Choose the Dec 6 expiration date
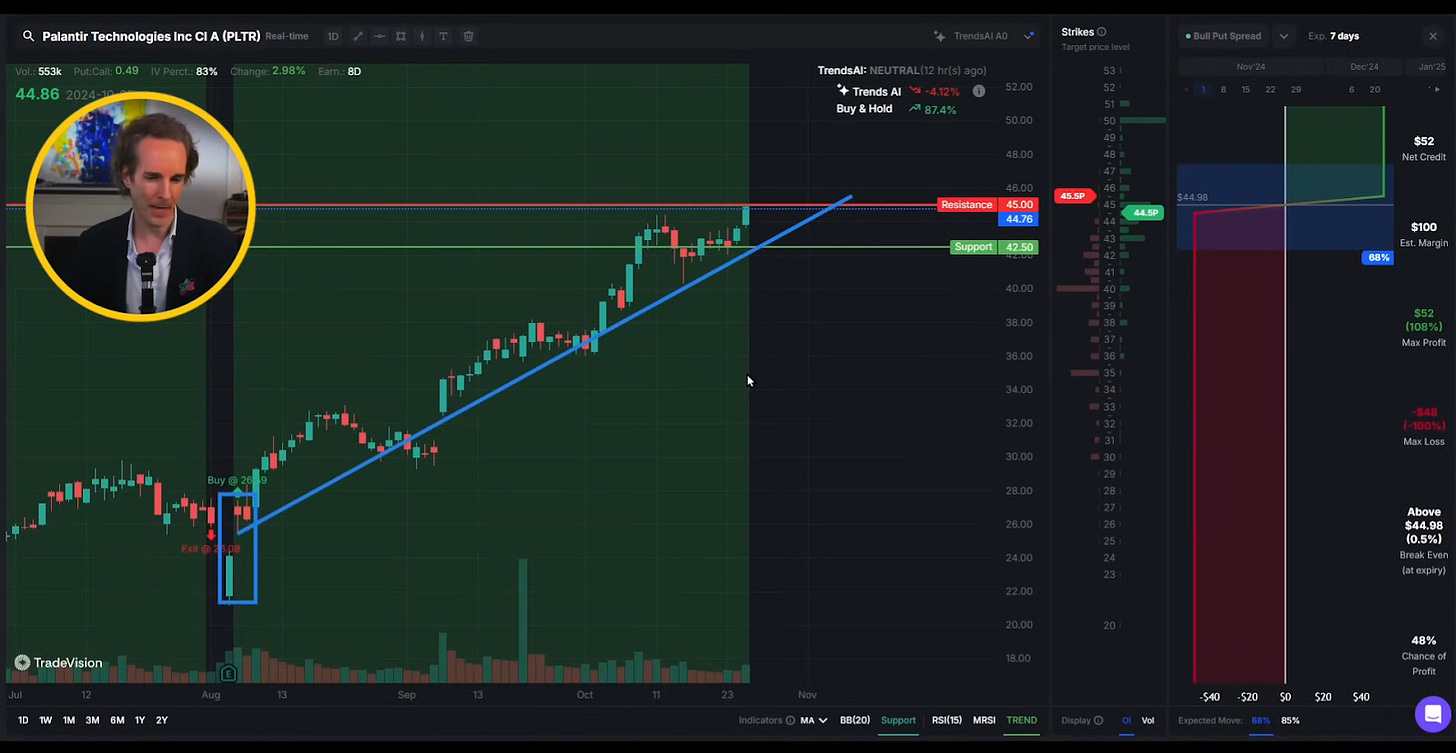This screenshot has height=753, width=1456. [x=1351, y=89]
